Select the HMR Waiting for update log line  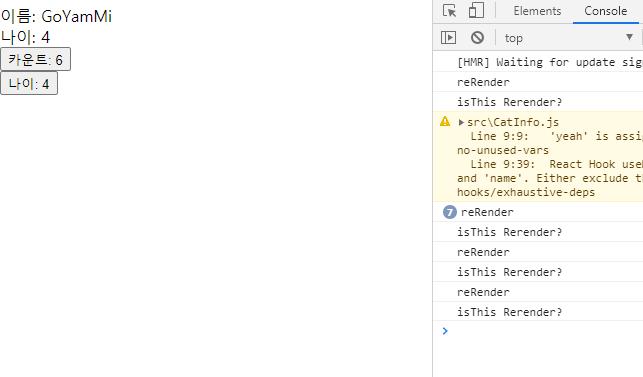pos(538,62)
